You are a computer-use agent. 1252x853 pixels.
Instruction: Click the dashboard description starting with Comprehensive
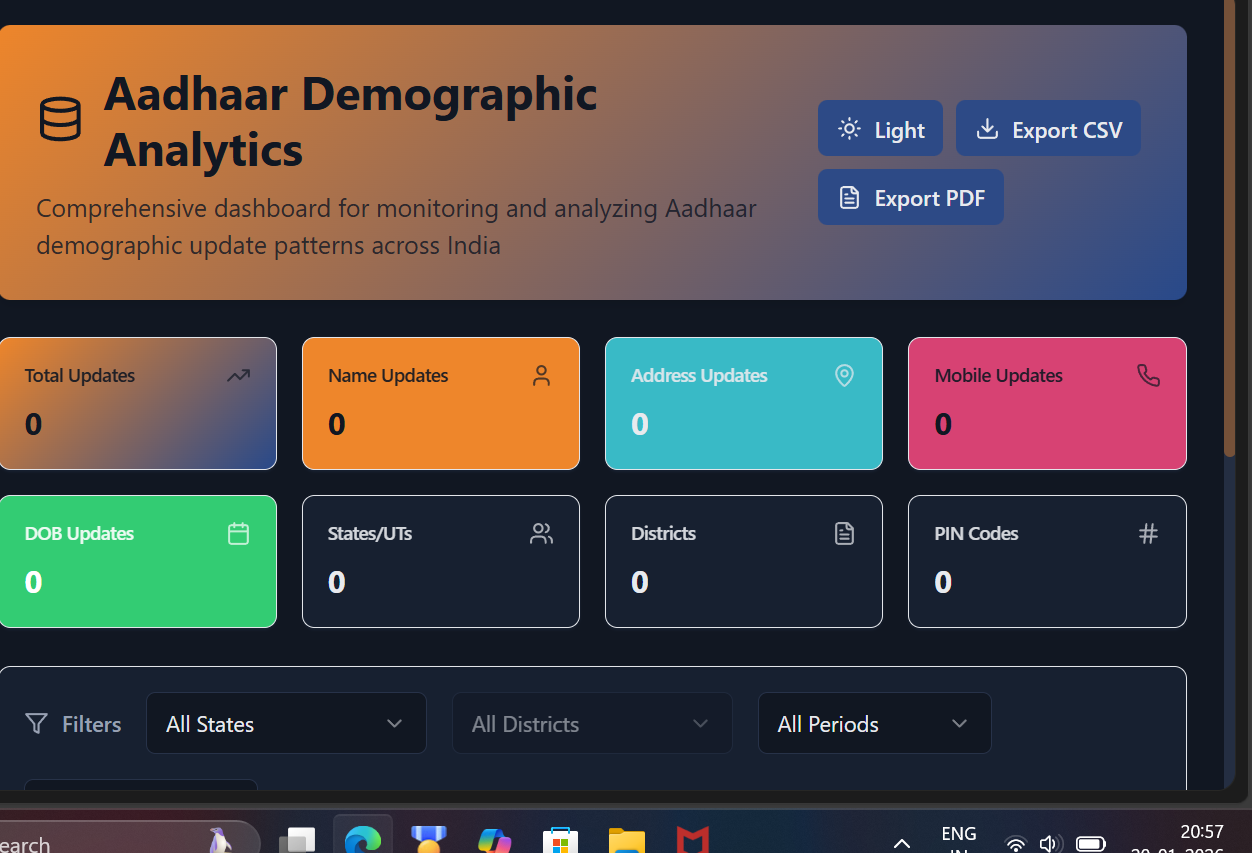click(x=396, y=227)
